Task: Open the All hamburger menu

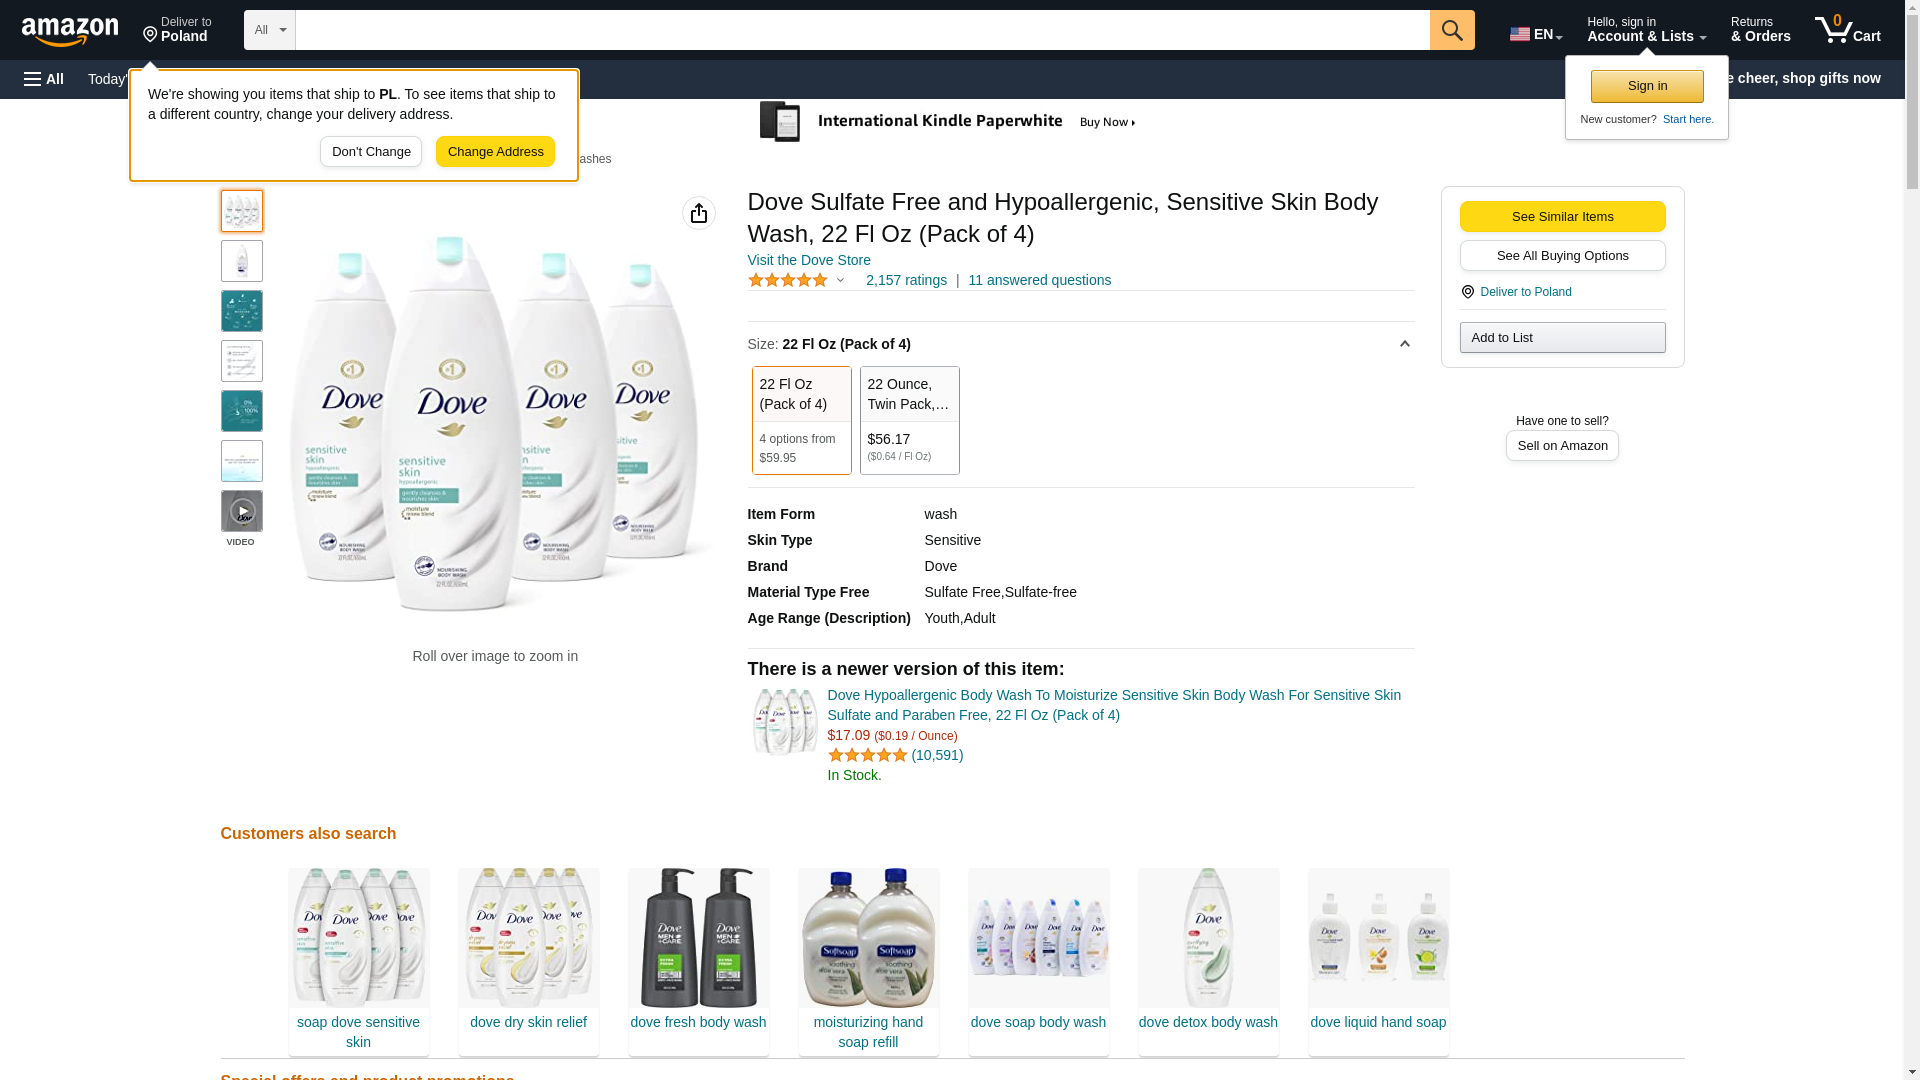Action: click(x=44, y=79)
